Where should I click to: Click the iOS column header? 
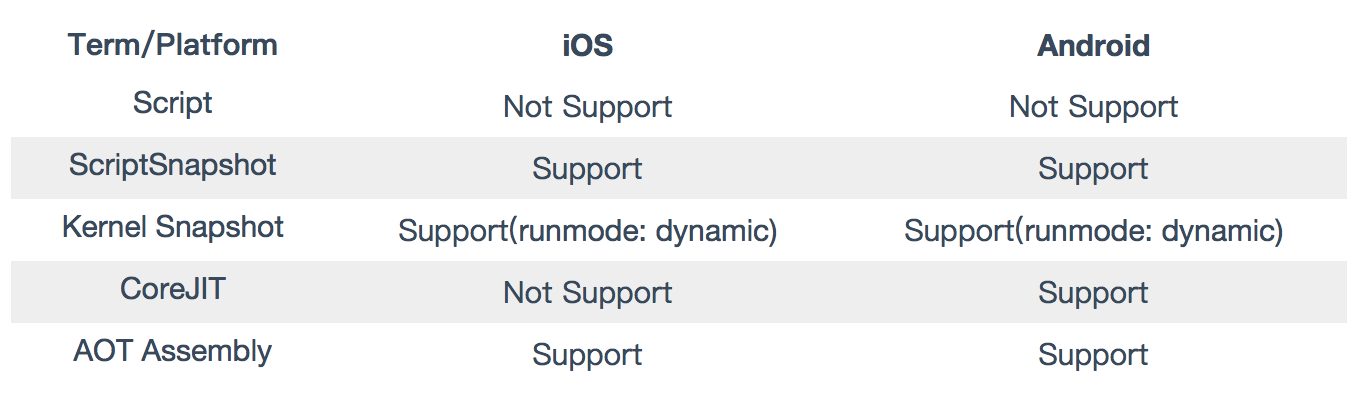[587, 46]
